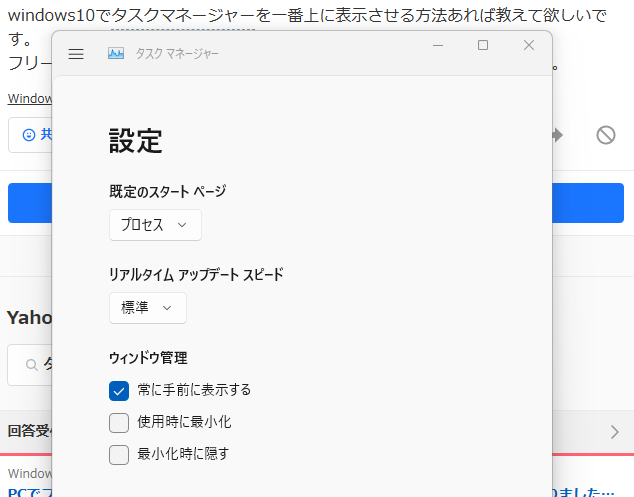
Task: Enable the 最小化時に隠す checkbox
Action: click(x=119, y=455)
